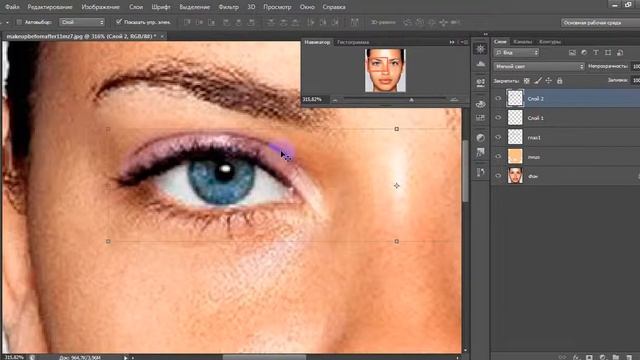The image size is (640, 360).
Task: Filter layers by shape layers icon
Action: tap(608, 52)
